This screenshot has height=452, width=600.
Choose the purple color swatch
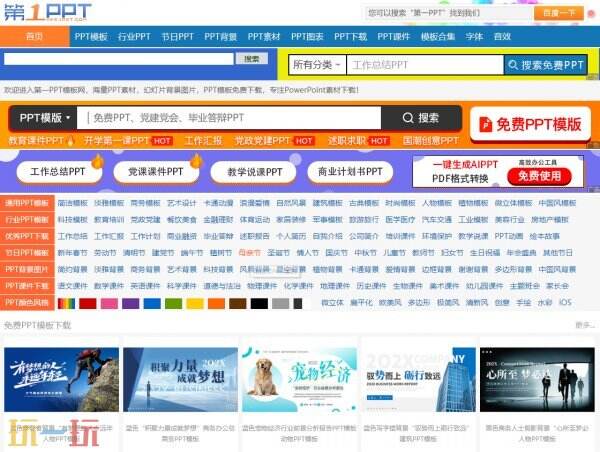(x=130, y=304)
